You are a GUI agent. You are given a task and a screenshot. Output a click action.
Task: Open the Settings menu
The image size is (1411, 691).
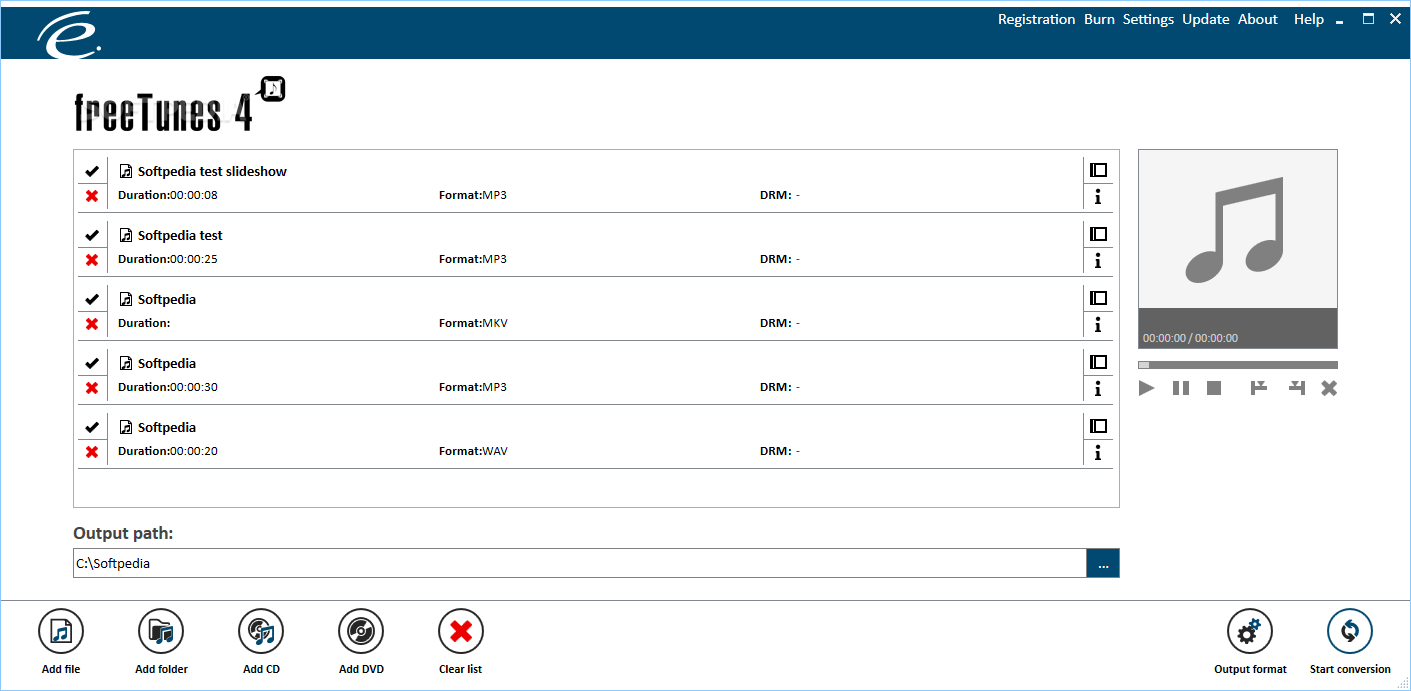(1148, 19)
